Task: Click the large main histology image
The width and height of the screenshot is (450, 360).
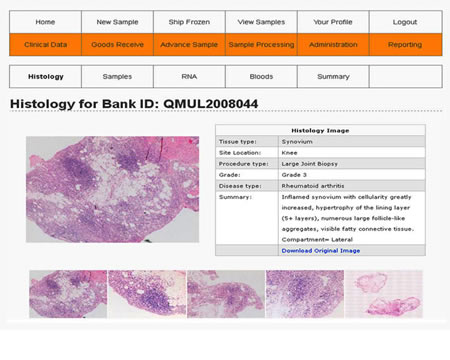Action: pos(113,189)
